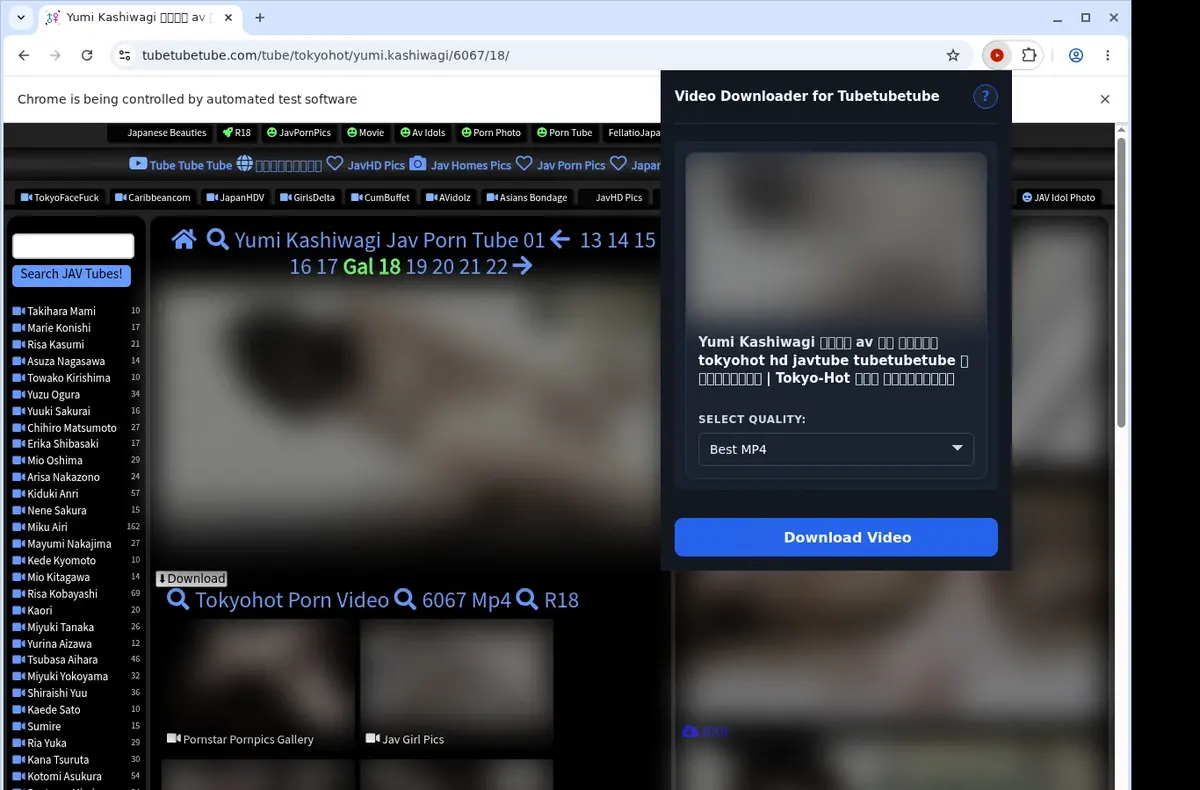Click the camera icon beside Marie Konishi
This screenshot has width=1200, height=790.
[18, 328]
